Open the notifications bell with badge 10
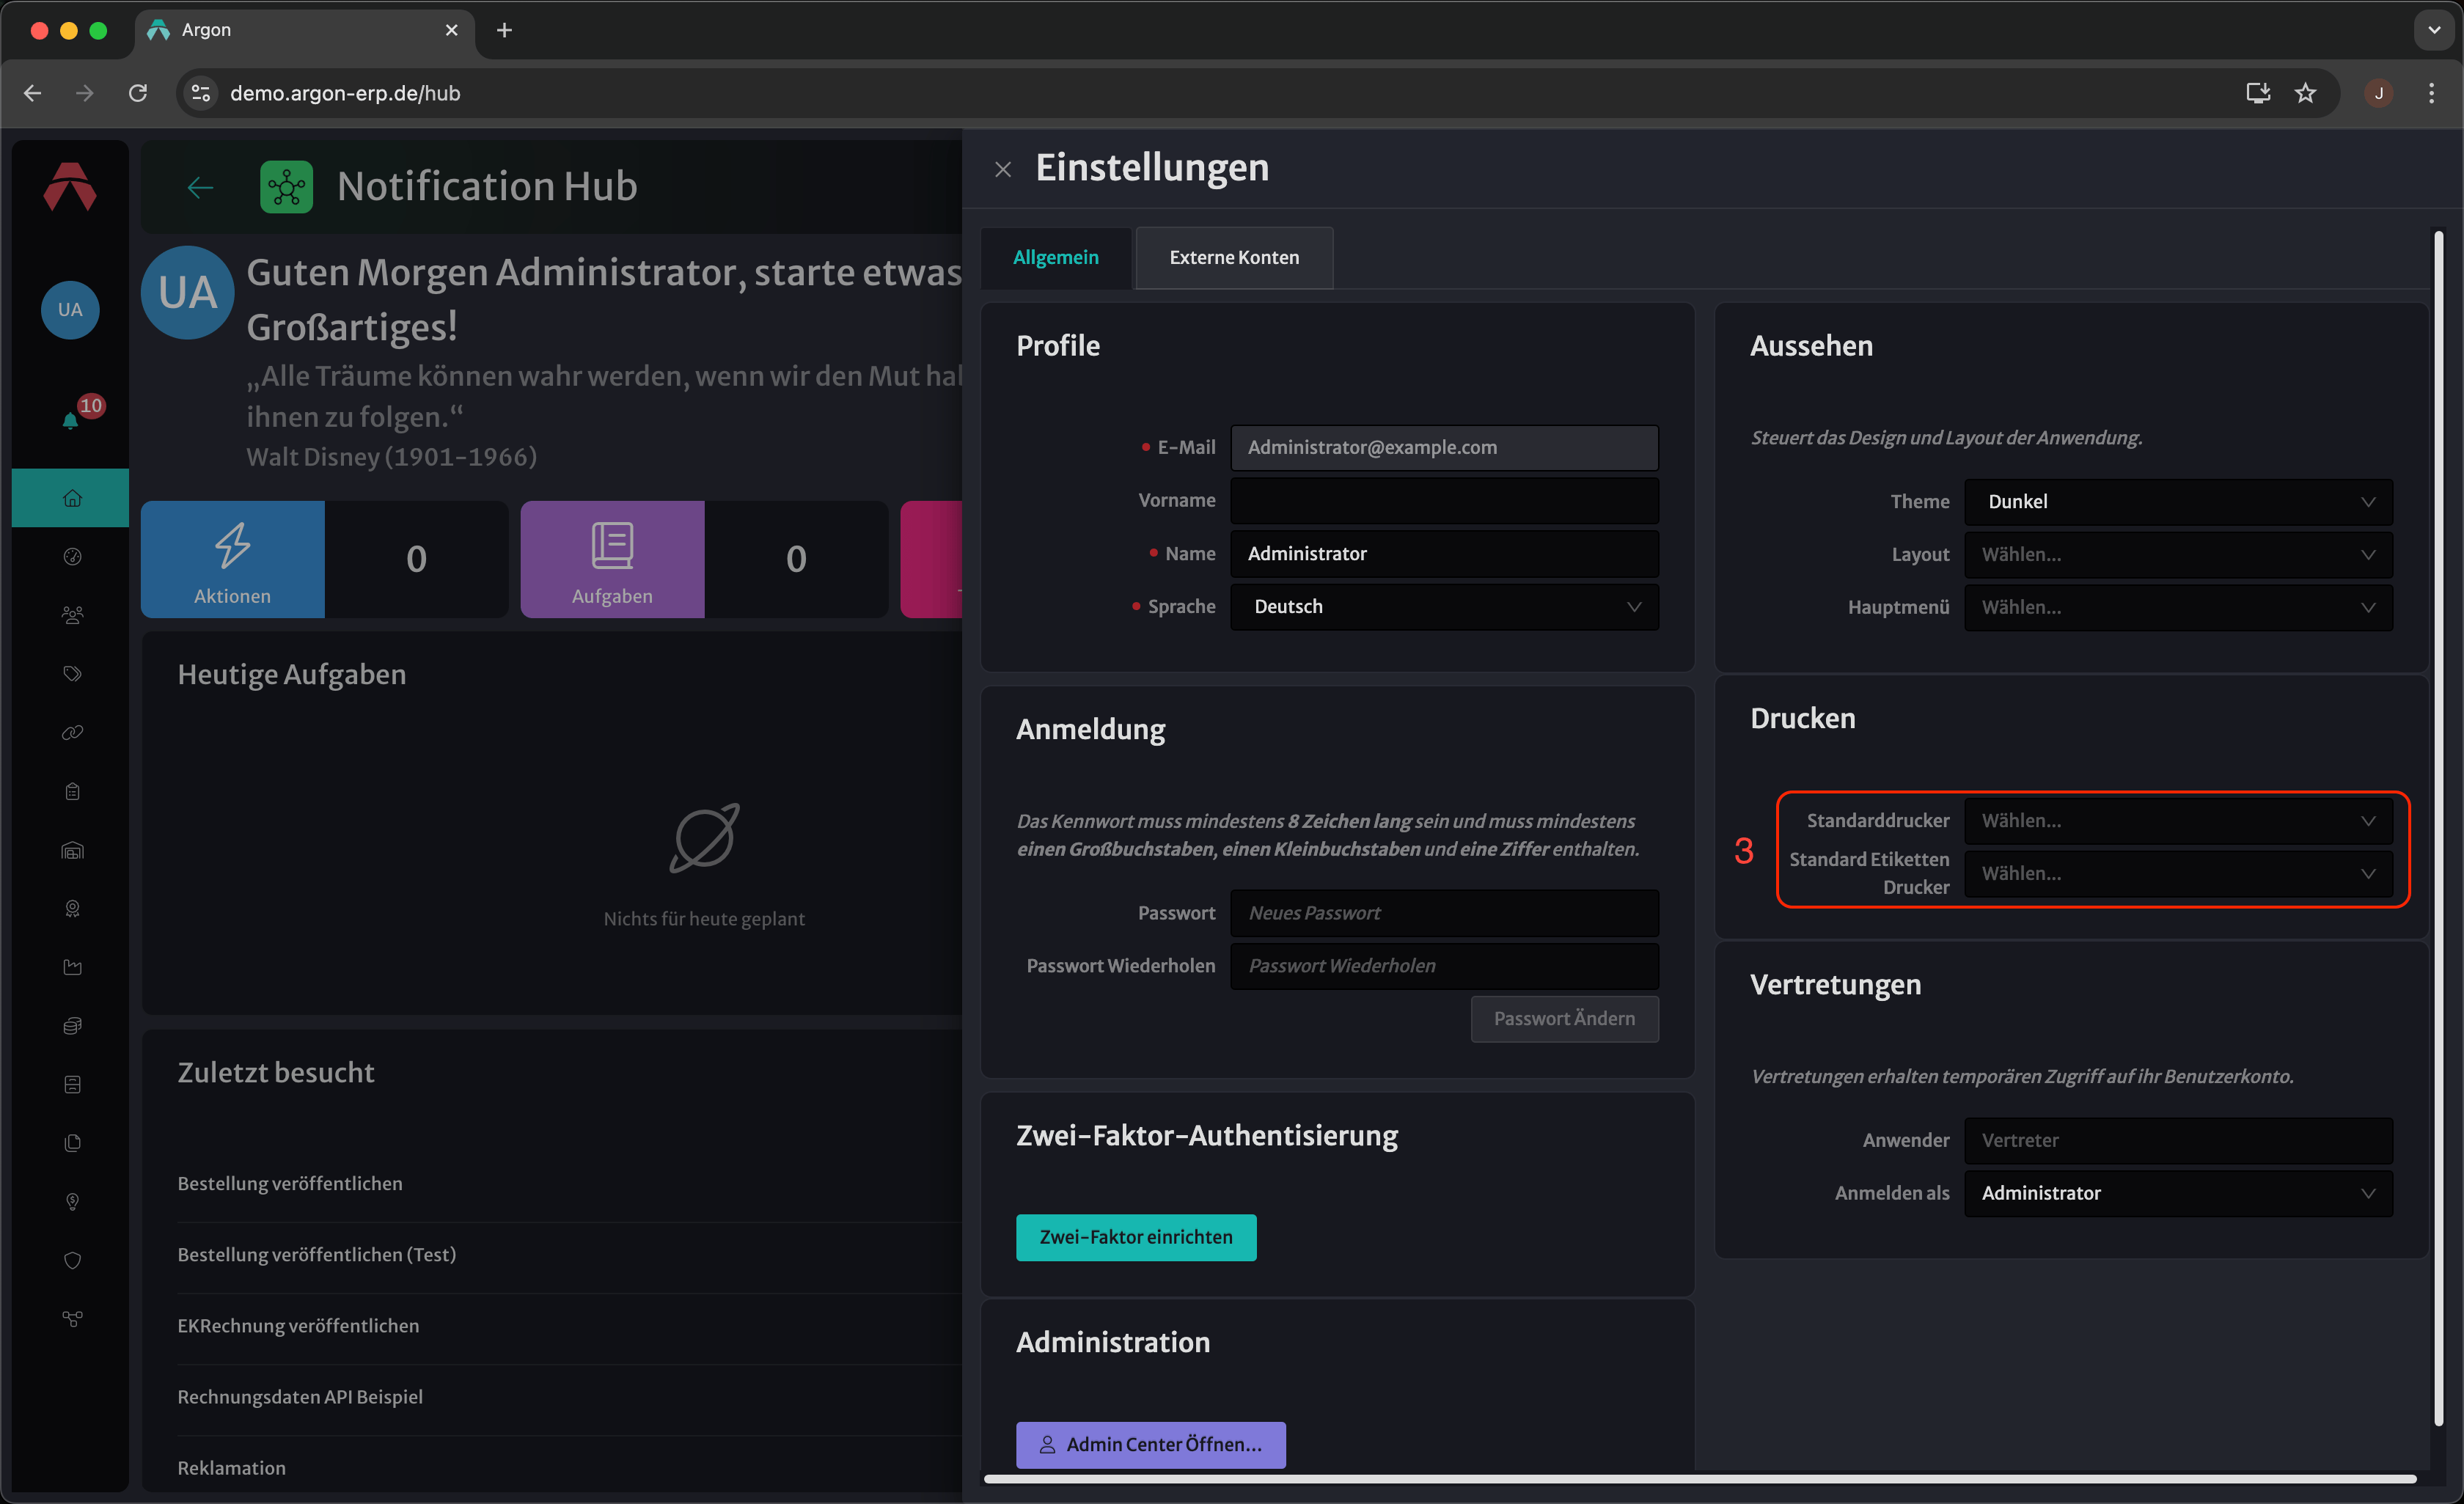The width and height of the screenshot is (2464, 1504). tap(71, 420)
